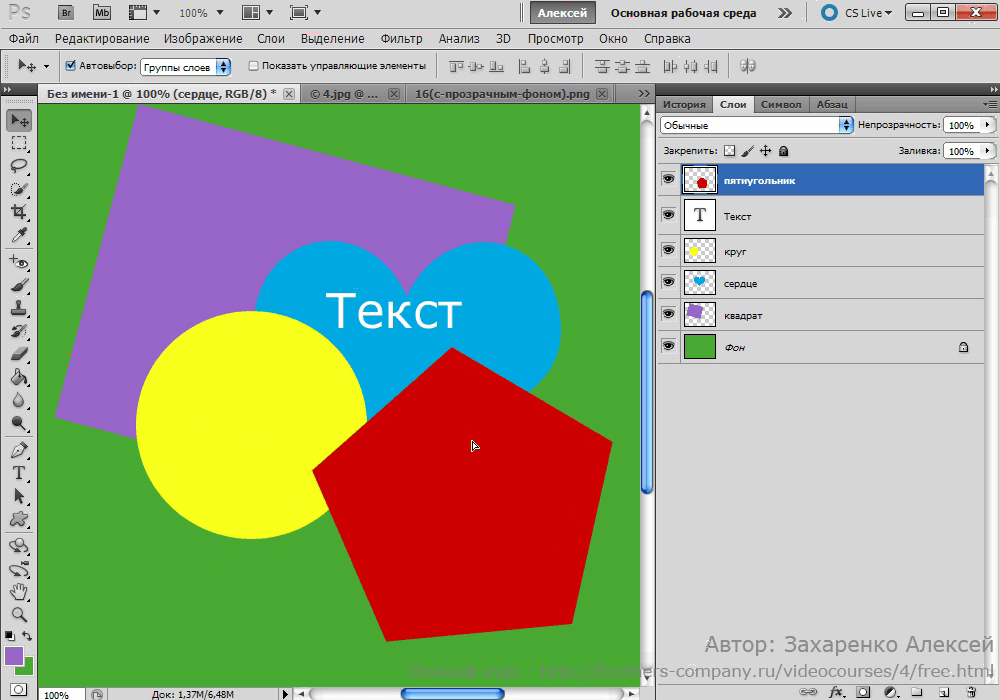Switch to the Символ tab
The height and width of the screenshot is (700, 1000).
(781, 105)
